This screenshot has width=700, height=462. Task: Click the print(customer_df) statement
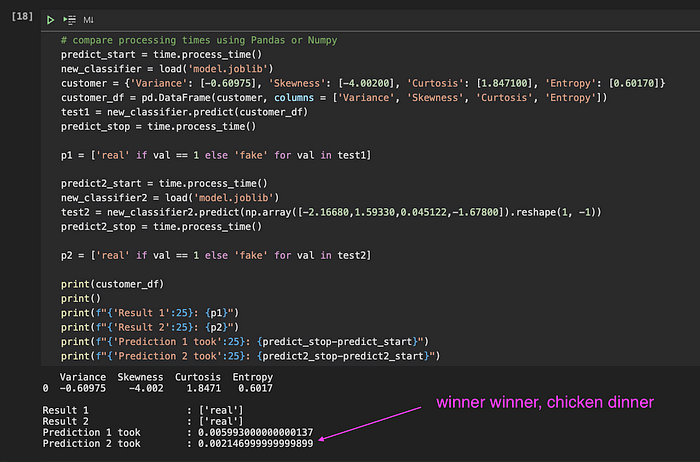click(112, 284)
